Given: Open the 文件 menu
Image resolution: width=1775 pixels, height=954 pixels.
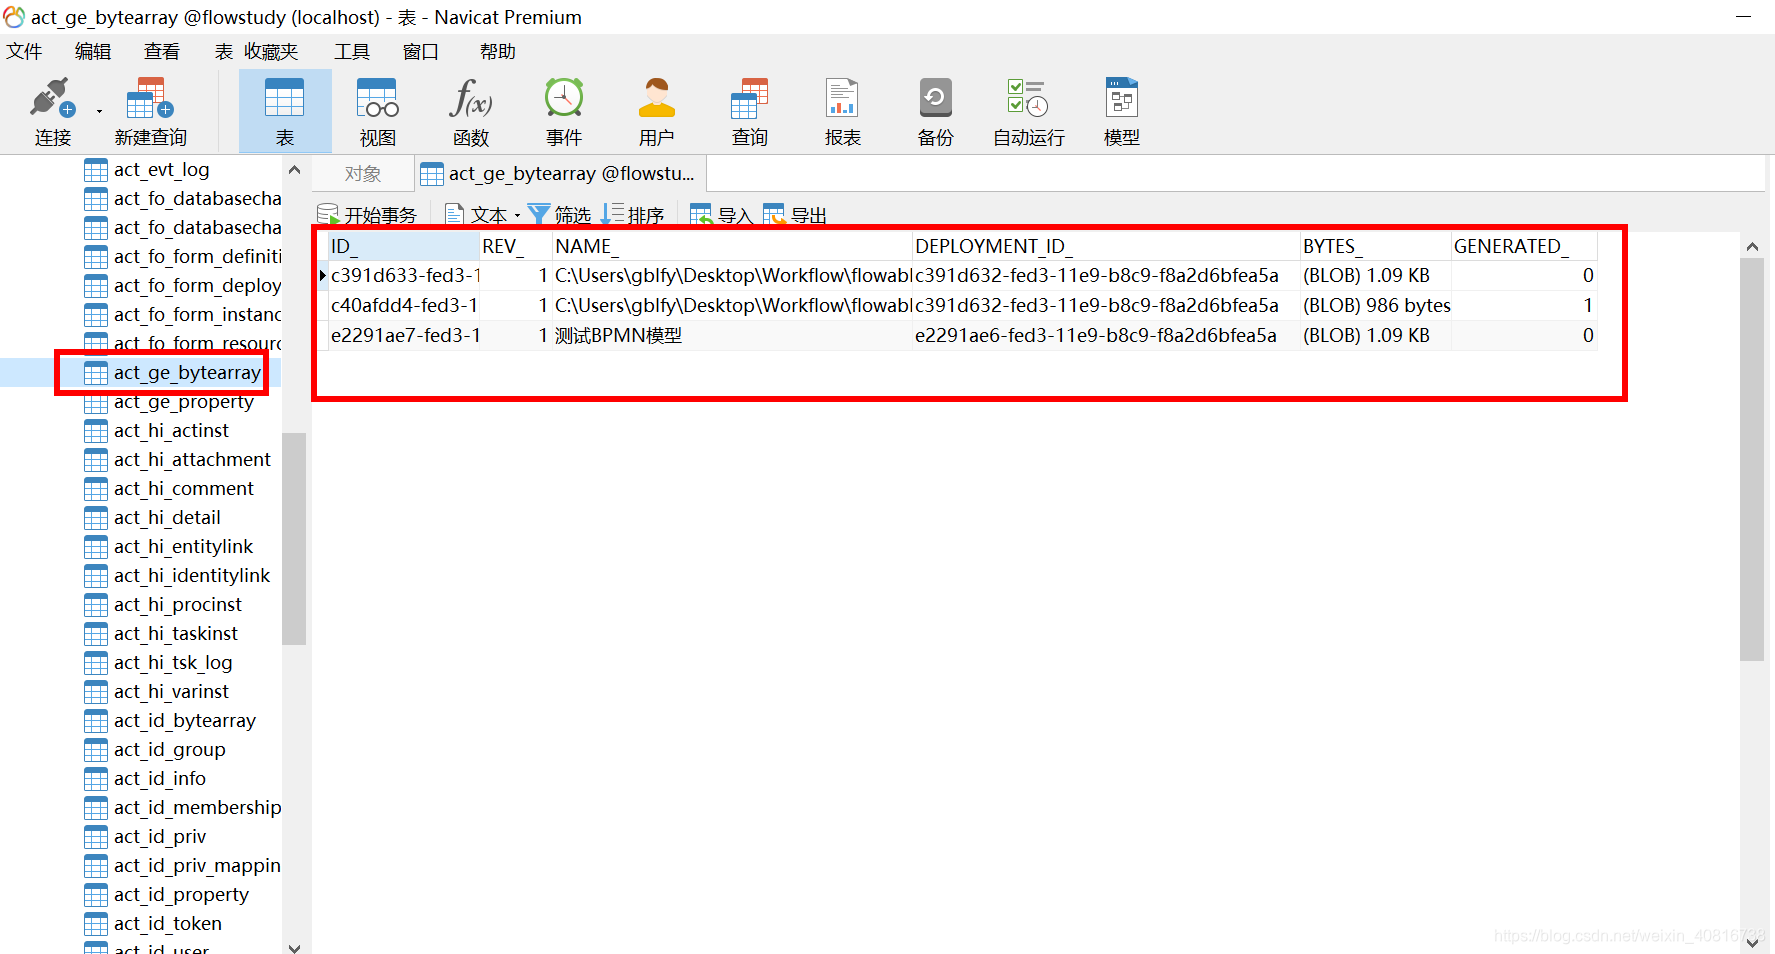Looking at the screenshot, I should (x=24, y=51).
